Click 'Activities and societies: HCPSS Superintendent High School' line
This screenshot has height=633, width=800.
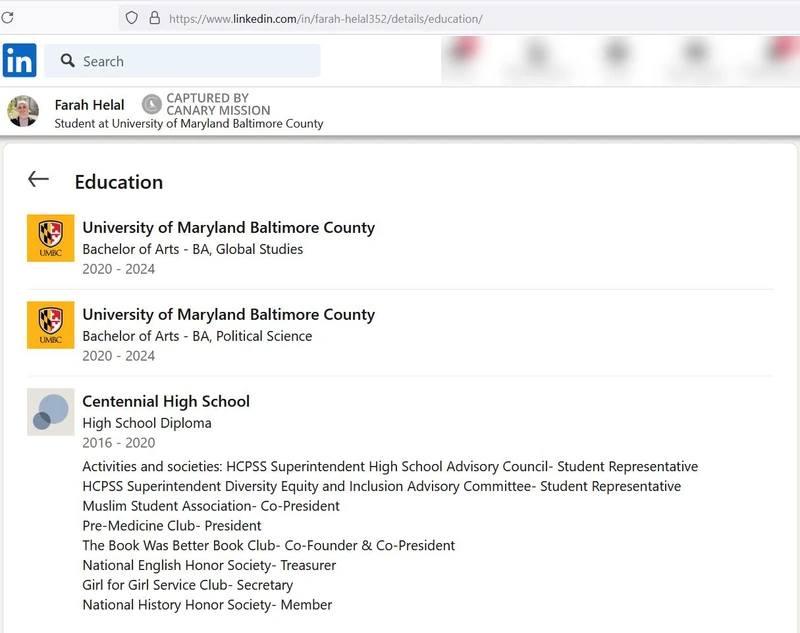click(x=390, y=467)
